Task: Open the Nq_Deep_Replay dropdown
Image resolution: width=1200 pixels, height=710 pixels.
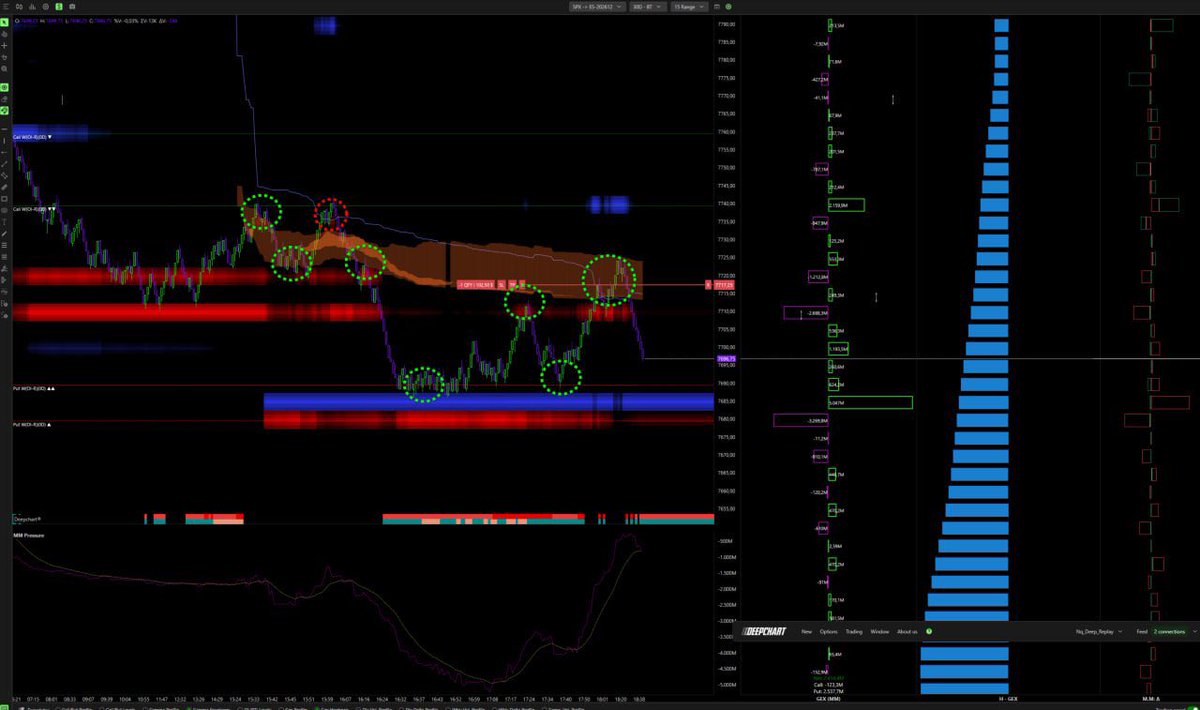Action: [1098, 632]
